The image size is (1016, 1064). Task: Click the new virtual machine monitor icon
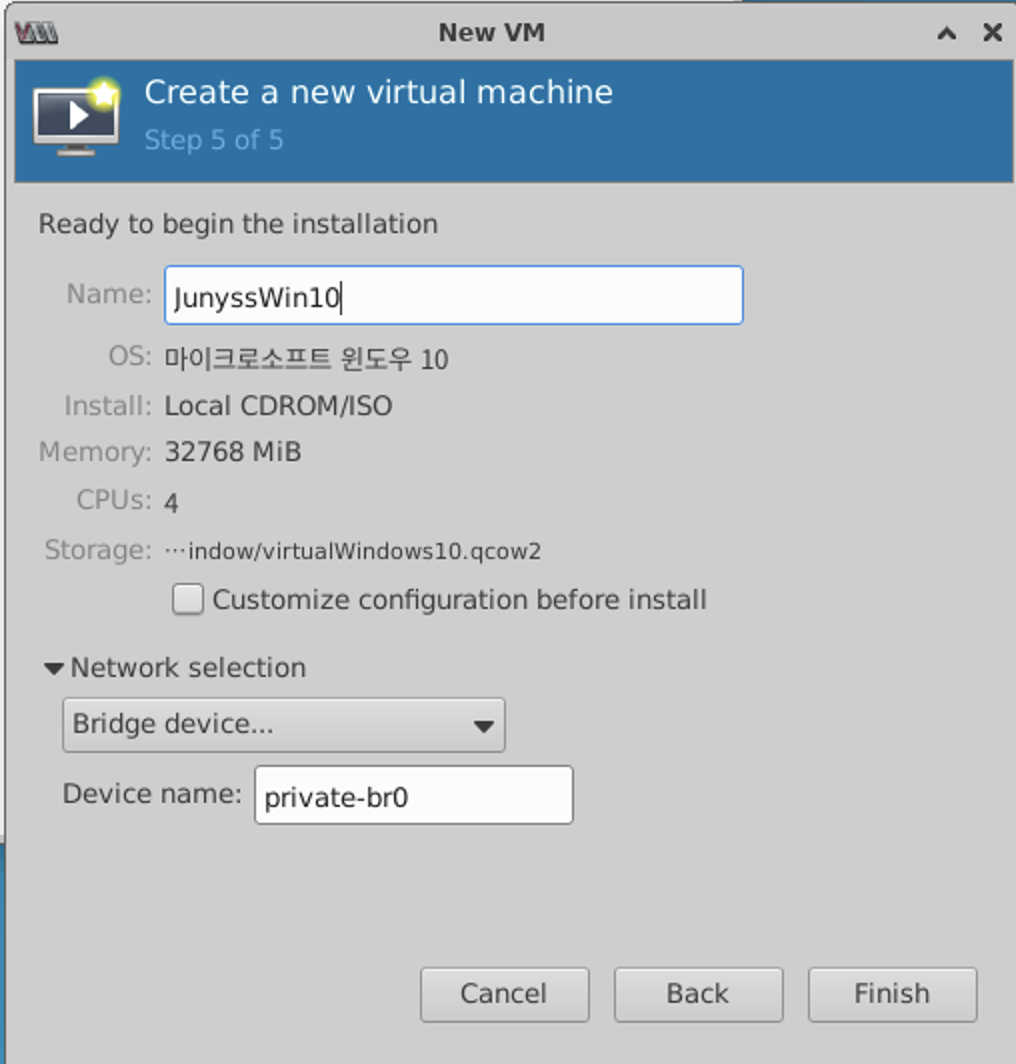click(x=77, y=116)
